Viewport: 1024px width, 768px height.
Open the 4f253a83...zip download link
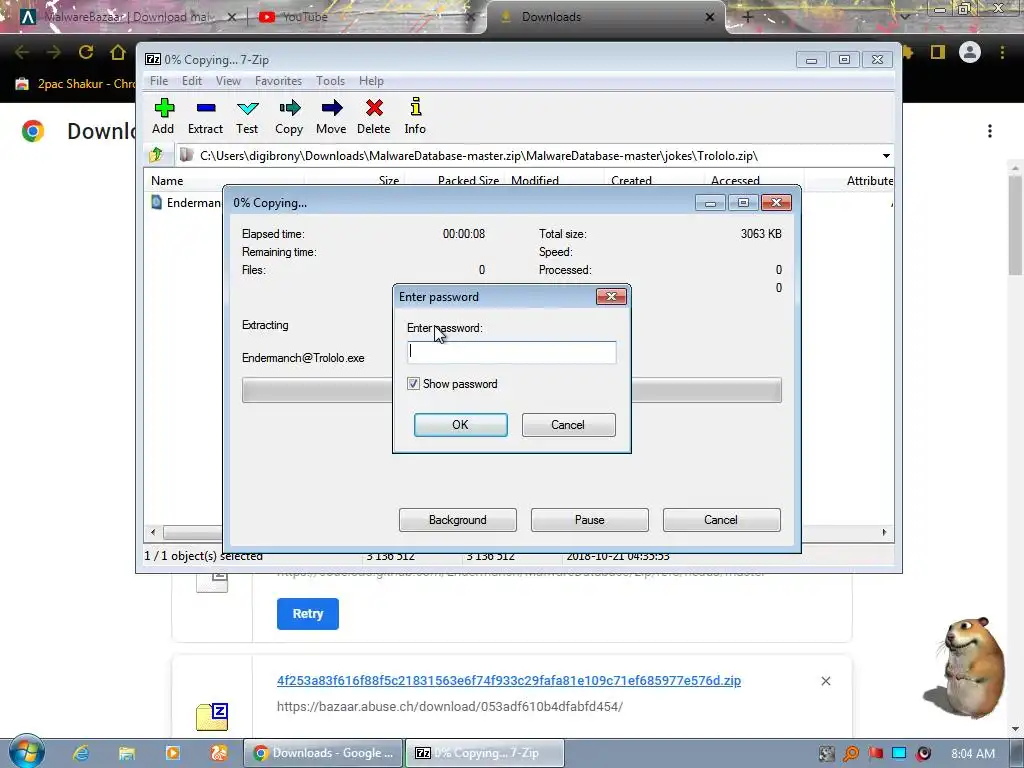click(509, 680)
